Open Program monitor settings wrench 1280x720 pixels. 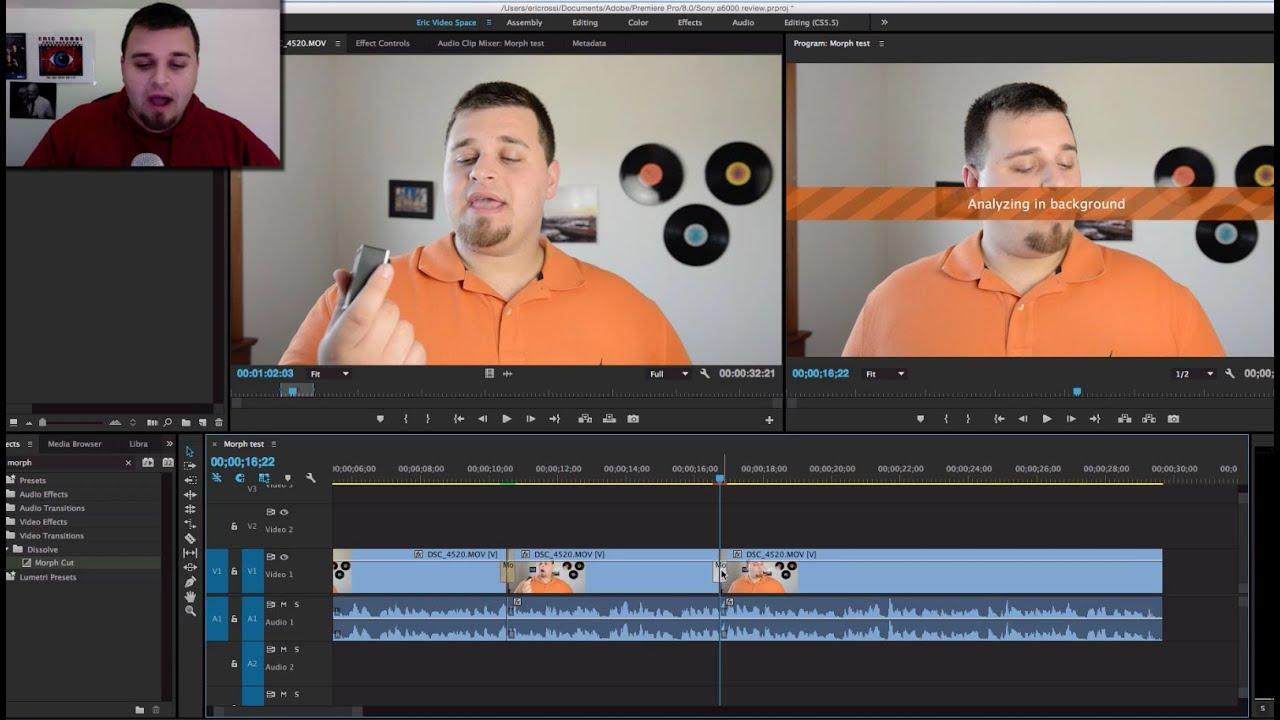coord(1230,373)
